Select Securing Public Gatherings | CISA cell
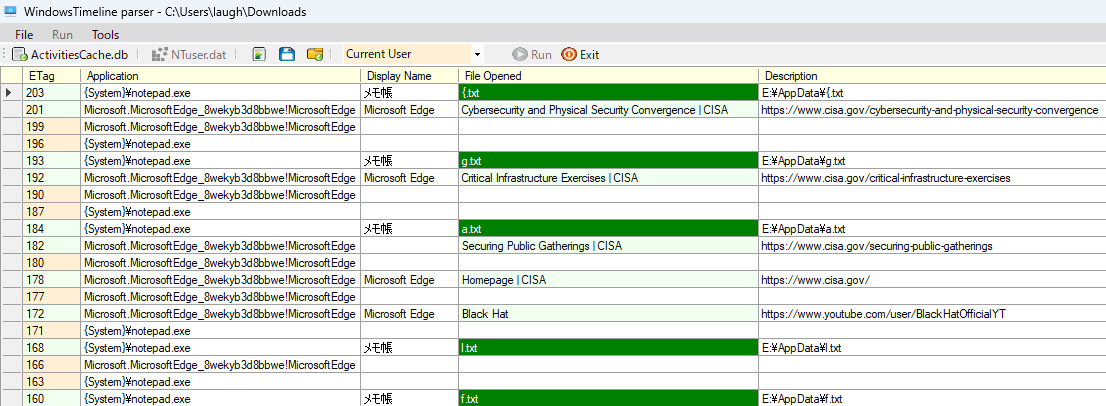The image size is (1106, 406). pos(609,245)
